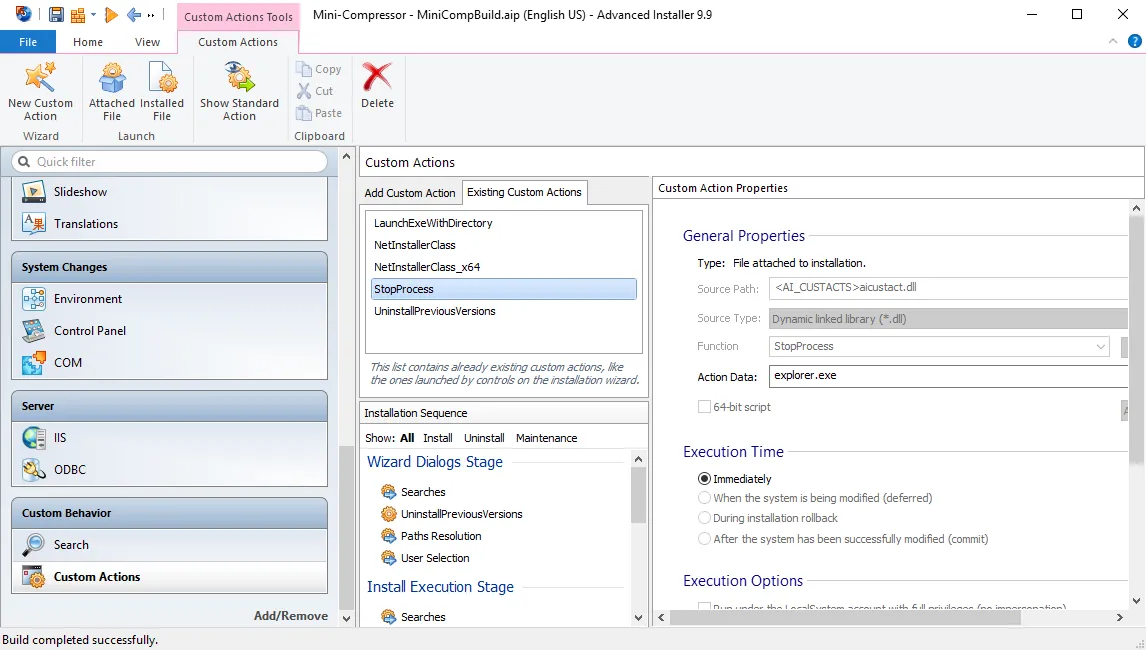Delete the selected custom action
The height and width of the screenshot is (650, 1146).
(377, 86)
